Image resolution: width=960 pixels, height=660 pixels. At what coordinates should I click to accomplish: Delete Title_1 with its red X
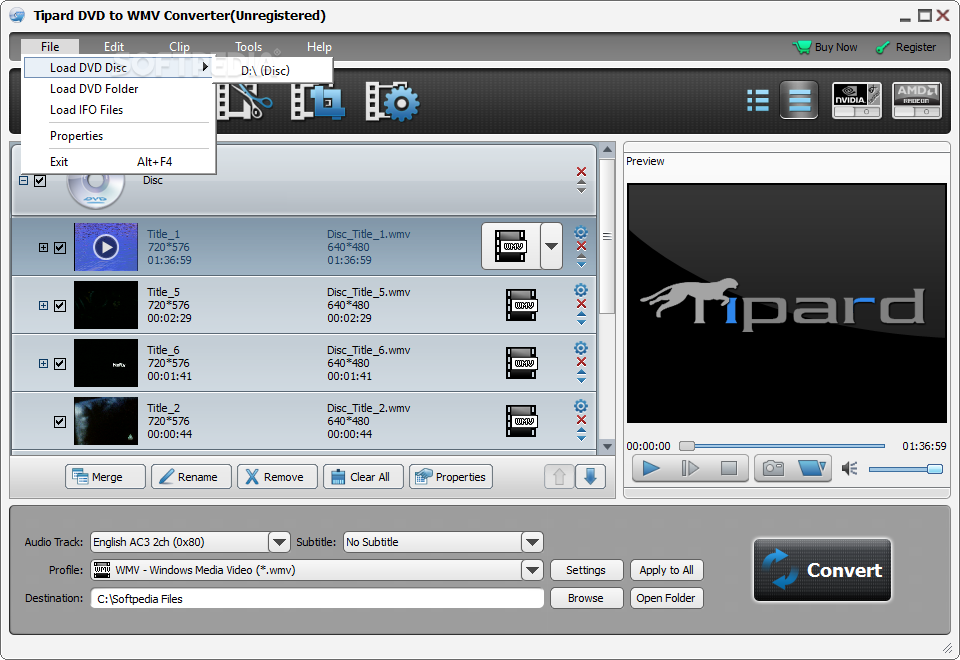(581, 246)
